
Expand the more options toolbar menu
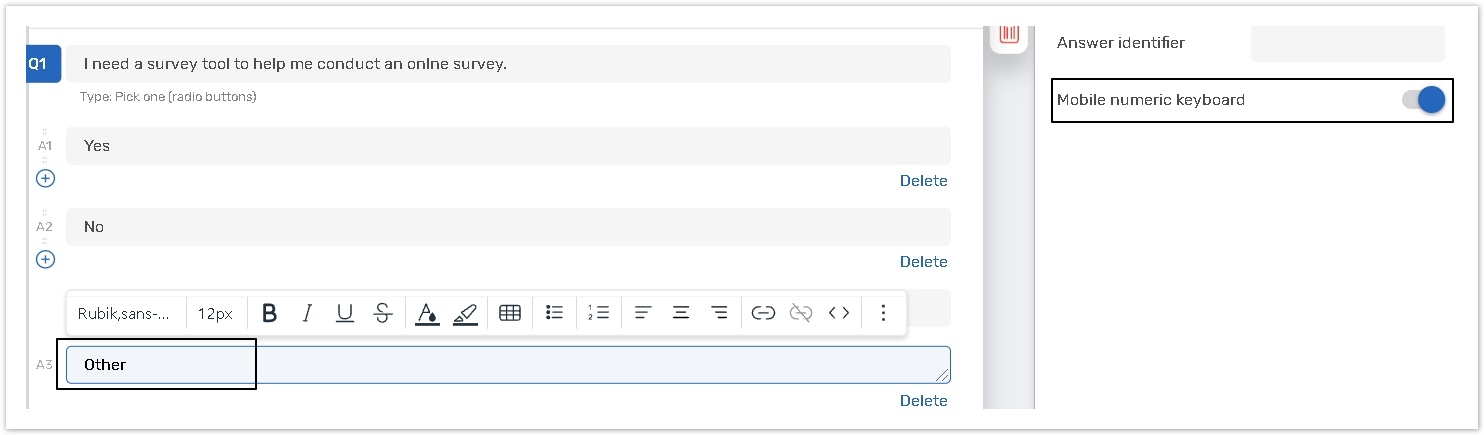pos(883,313)
